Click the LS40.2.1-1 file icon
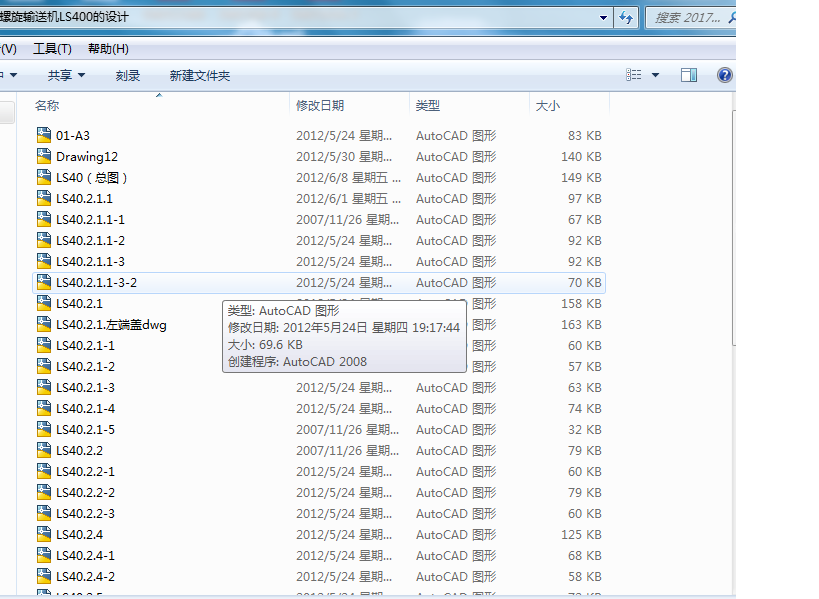This screenshot has height=599, width=819. [x=44, y=345]
